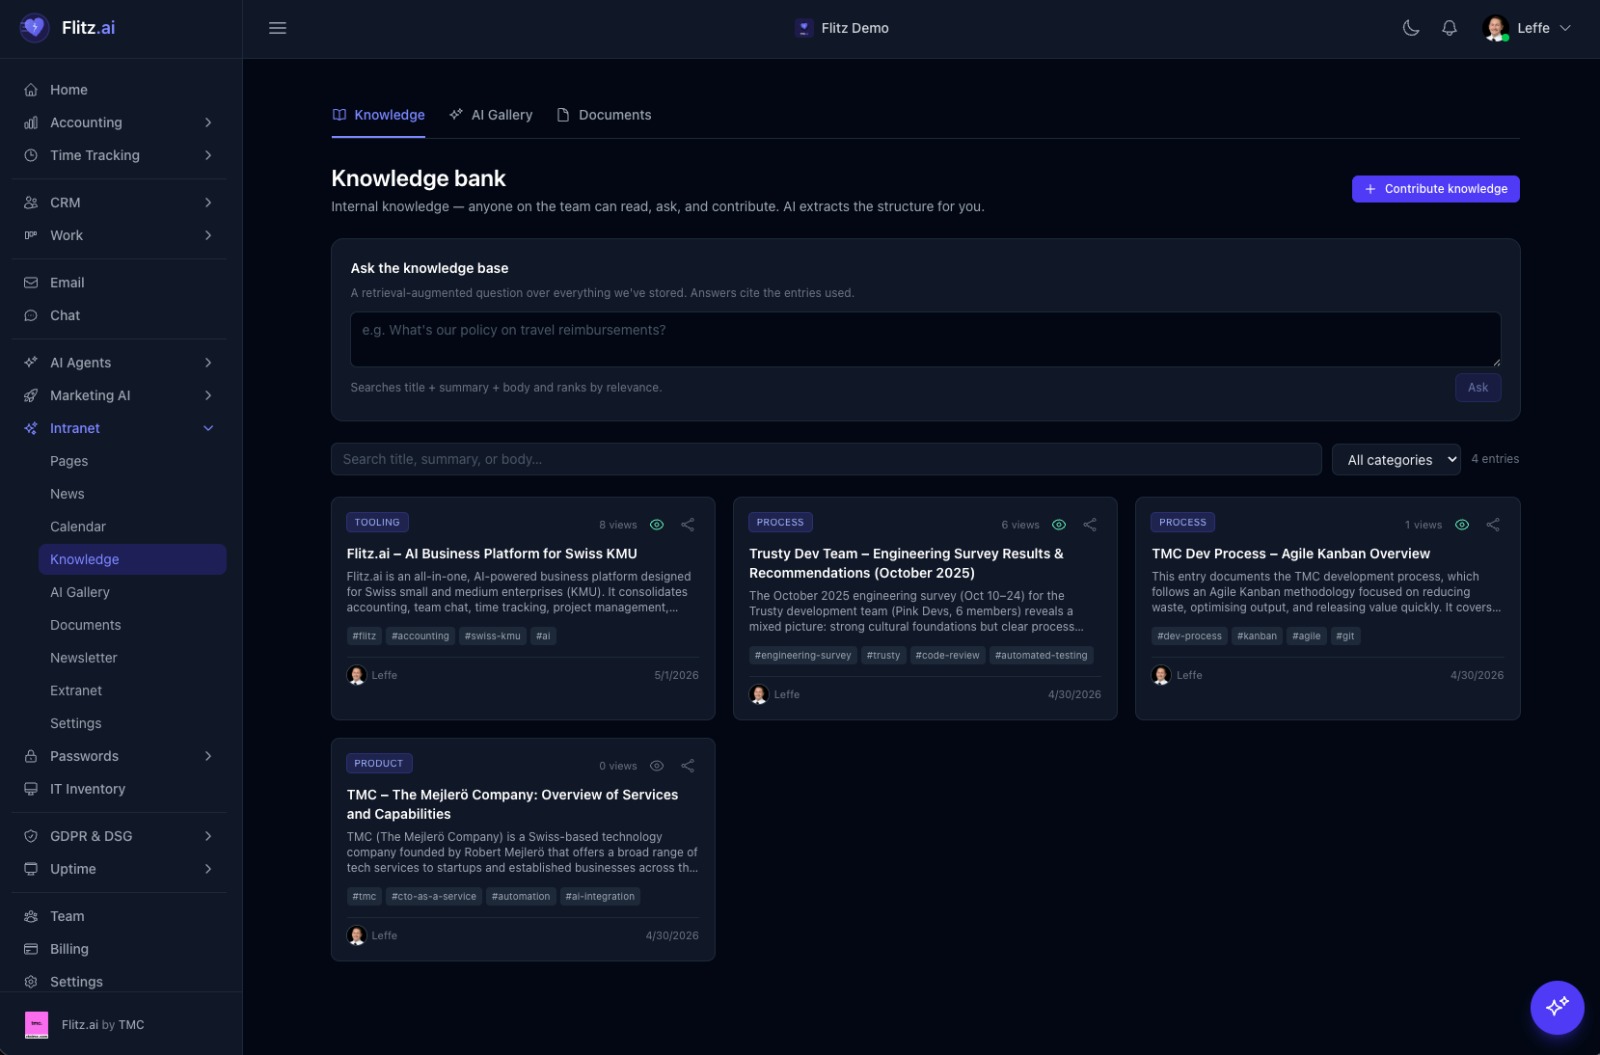Switch to the Documents tab

tap(604, 115)
